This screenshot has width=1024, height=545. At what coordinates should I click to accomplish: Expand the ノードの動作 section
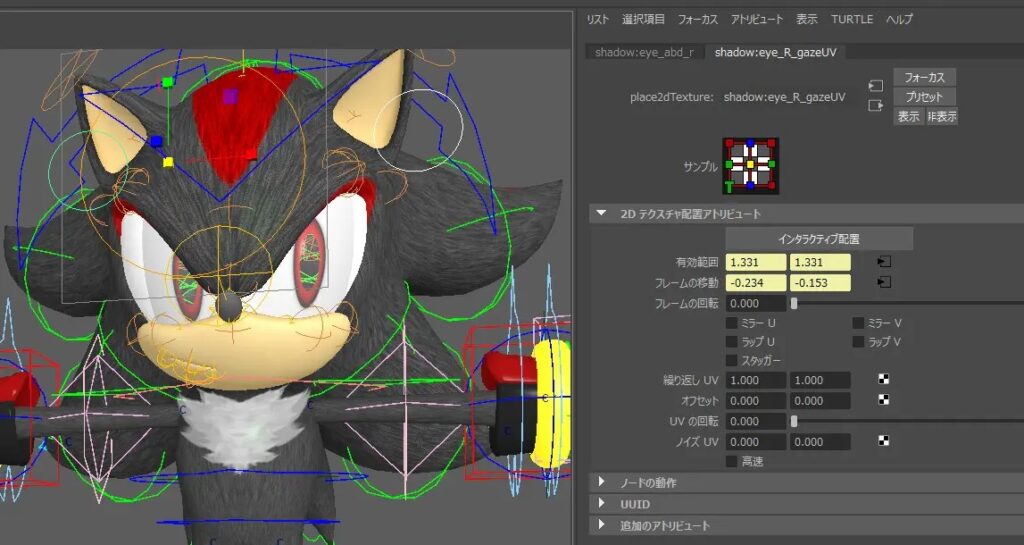tap(601, 483)
